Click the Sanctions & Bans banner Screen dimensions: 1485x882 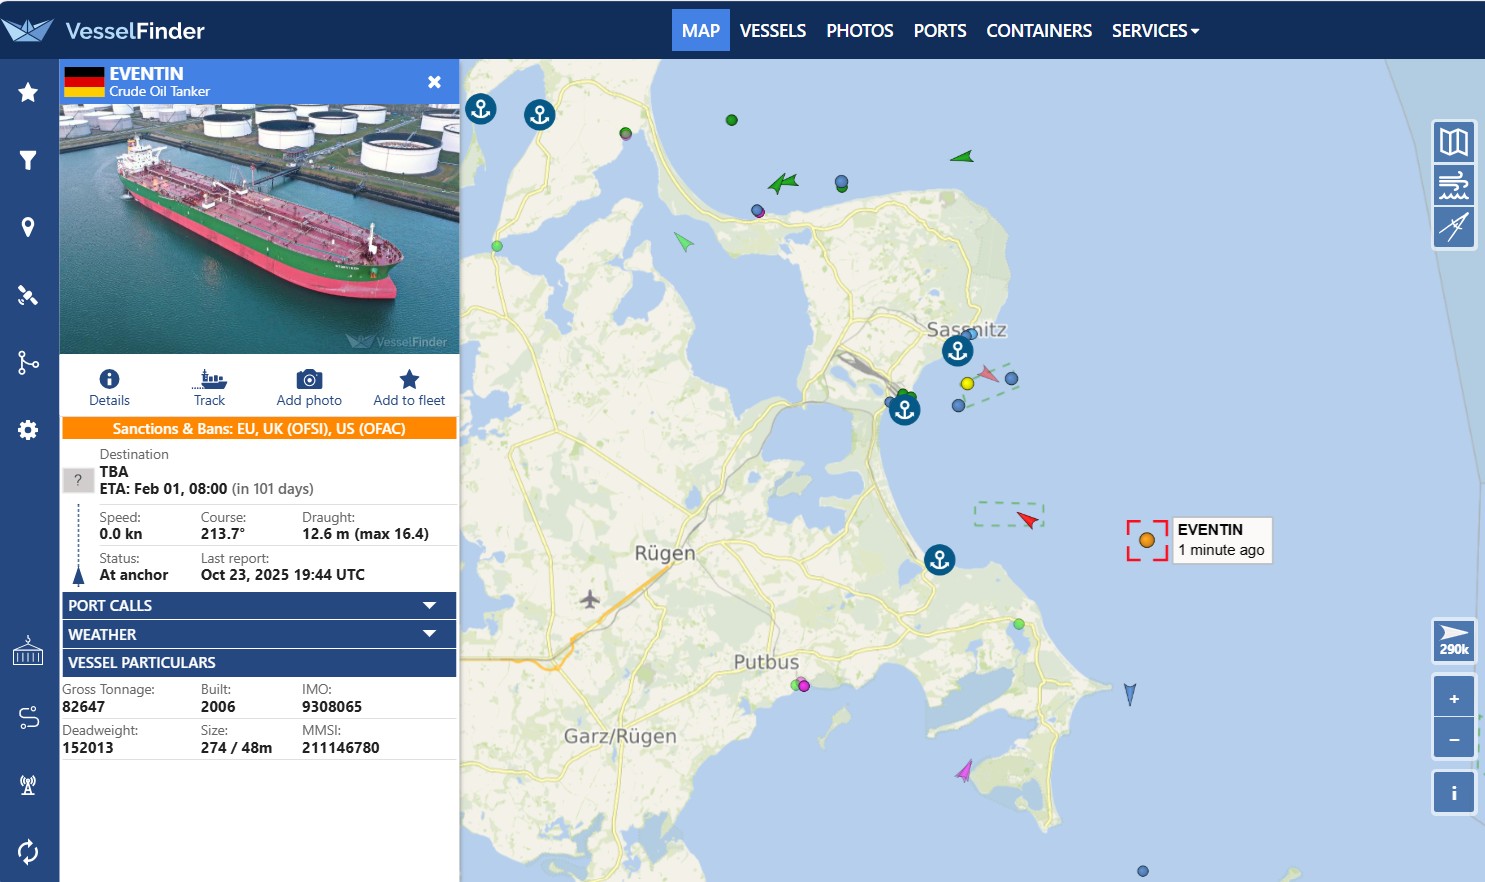coord(259,429)
